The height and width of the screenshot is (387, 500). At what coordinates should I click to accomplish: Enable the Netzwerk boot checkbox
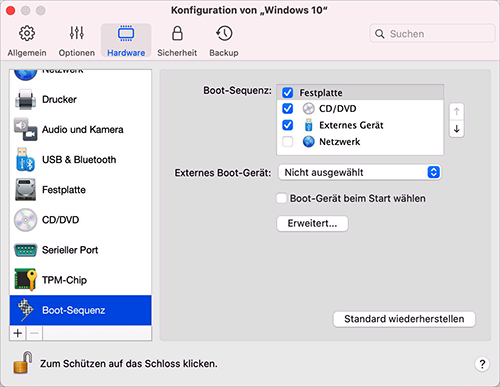[x=288, y=142]
